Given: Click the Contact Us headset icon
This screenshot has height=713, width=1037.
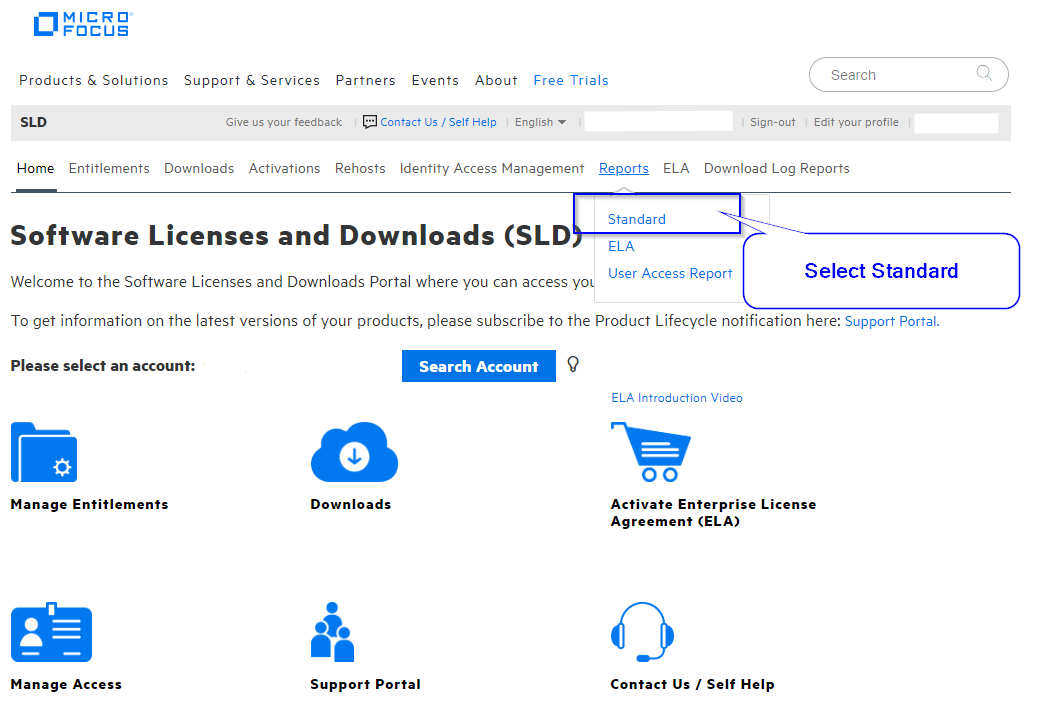Looking at the screenshot, I should 642,632.
